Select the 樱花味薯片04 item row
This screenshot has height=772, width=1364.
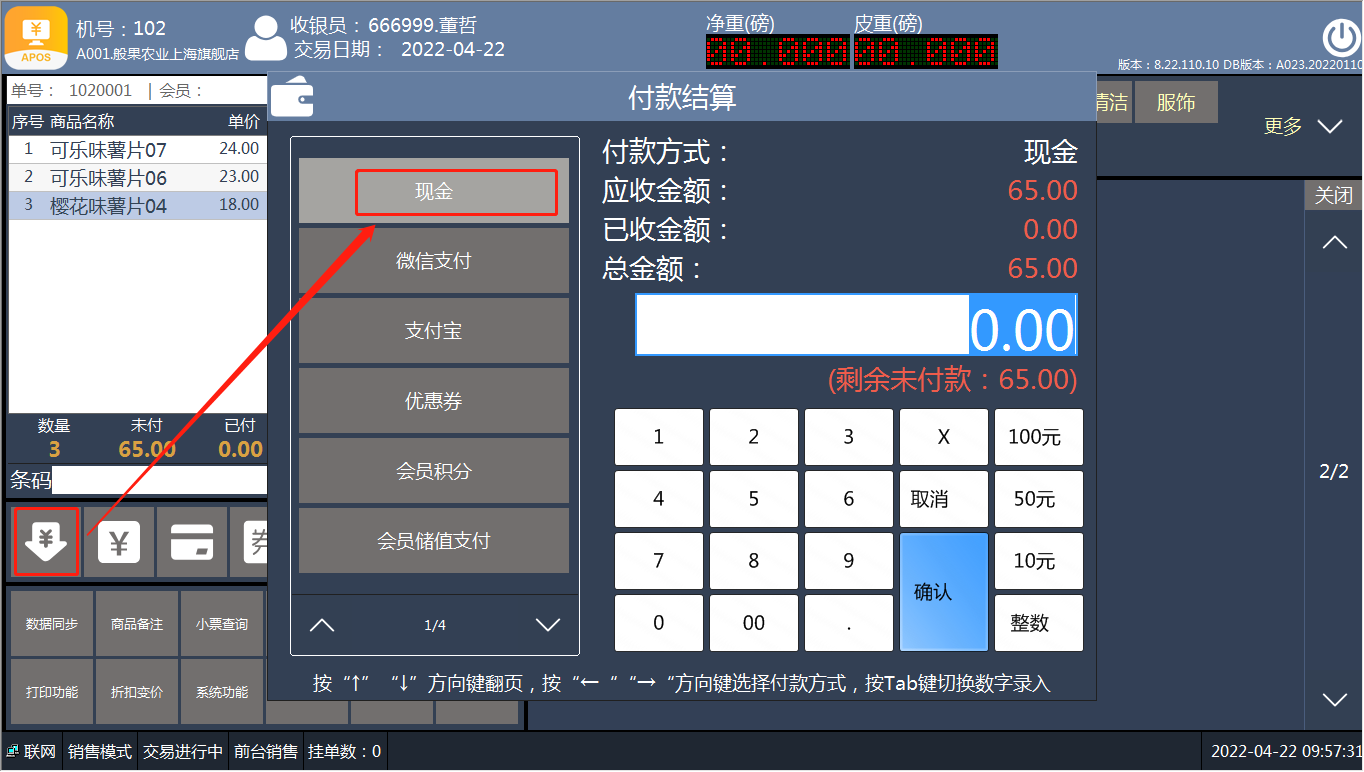point(138,206)
